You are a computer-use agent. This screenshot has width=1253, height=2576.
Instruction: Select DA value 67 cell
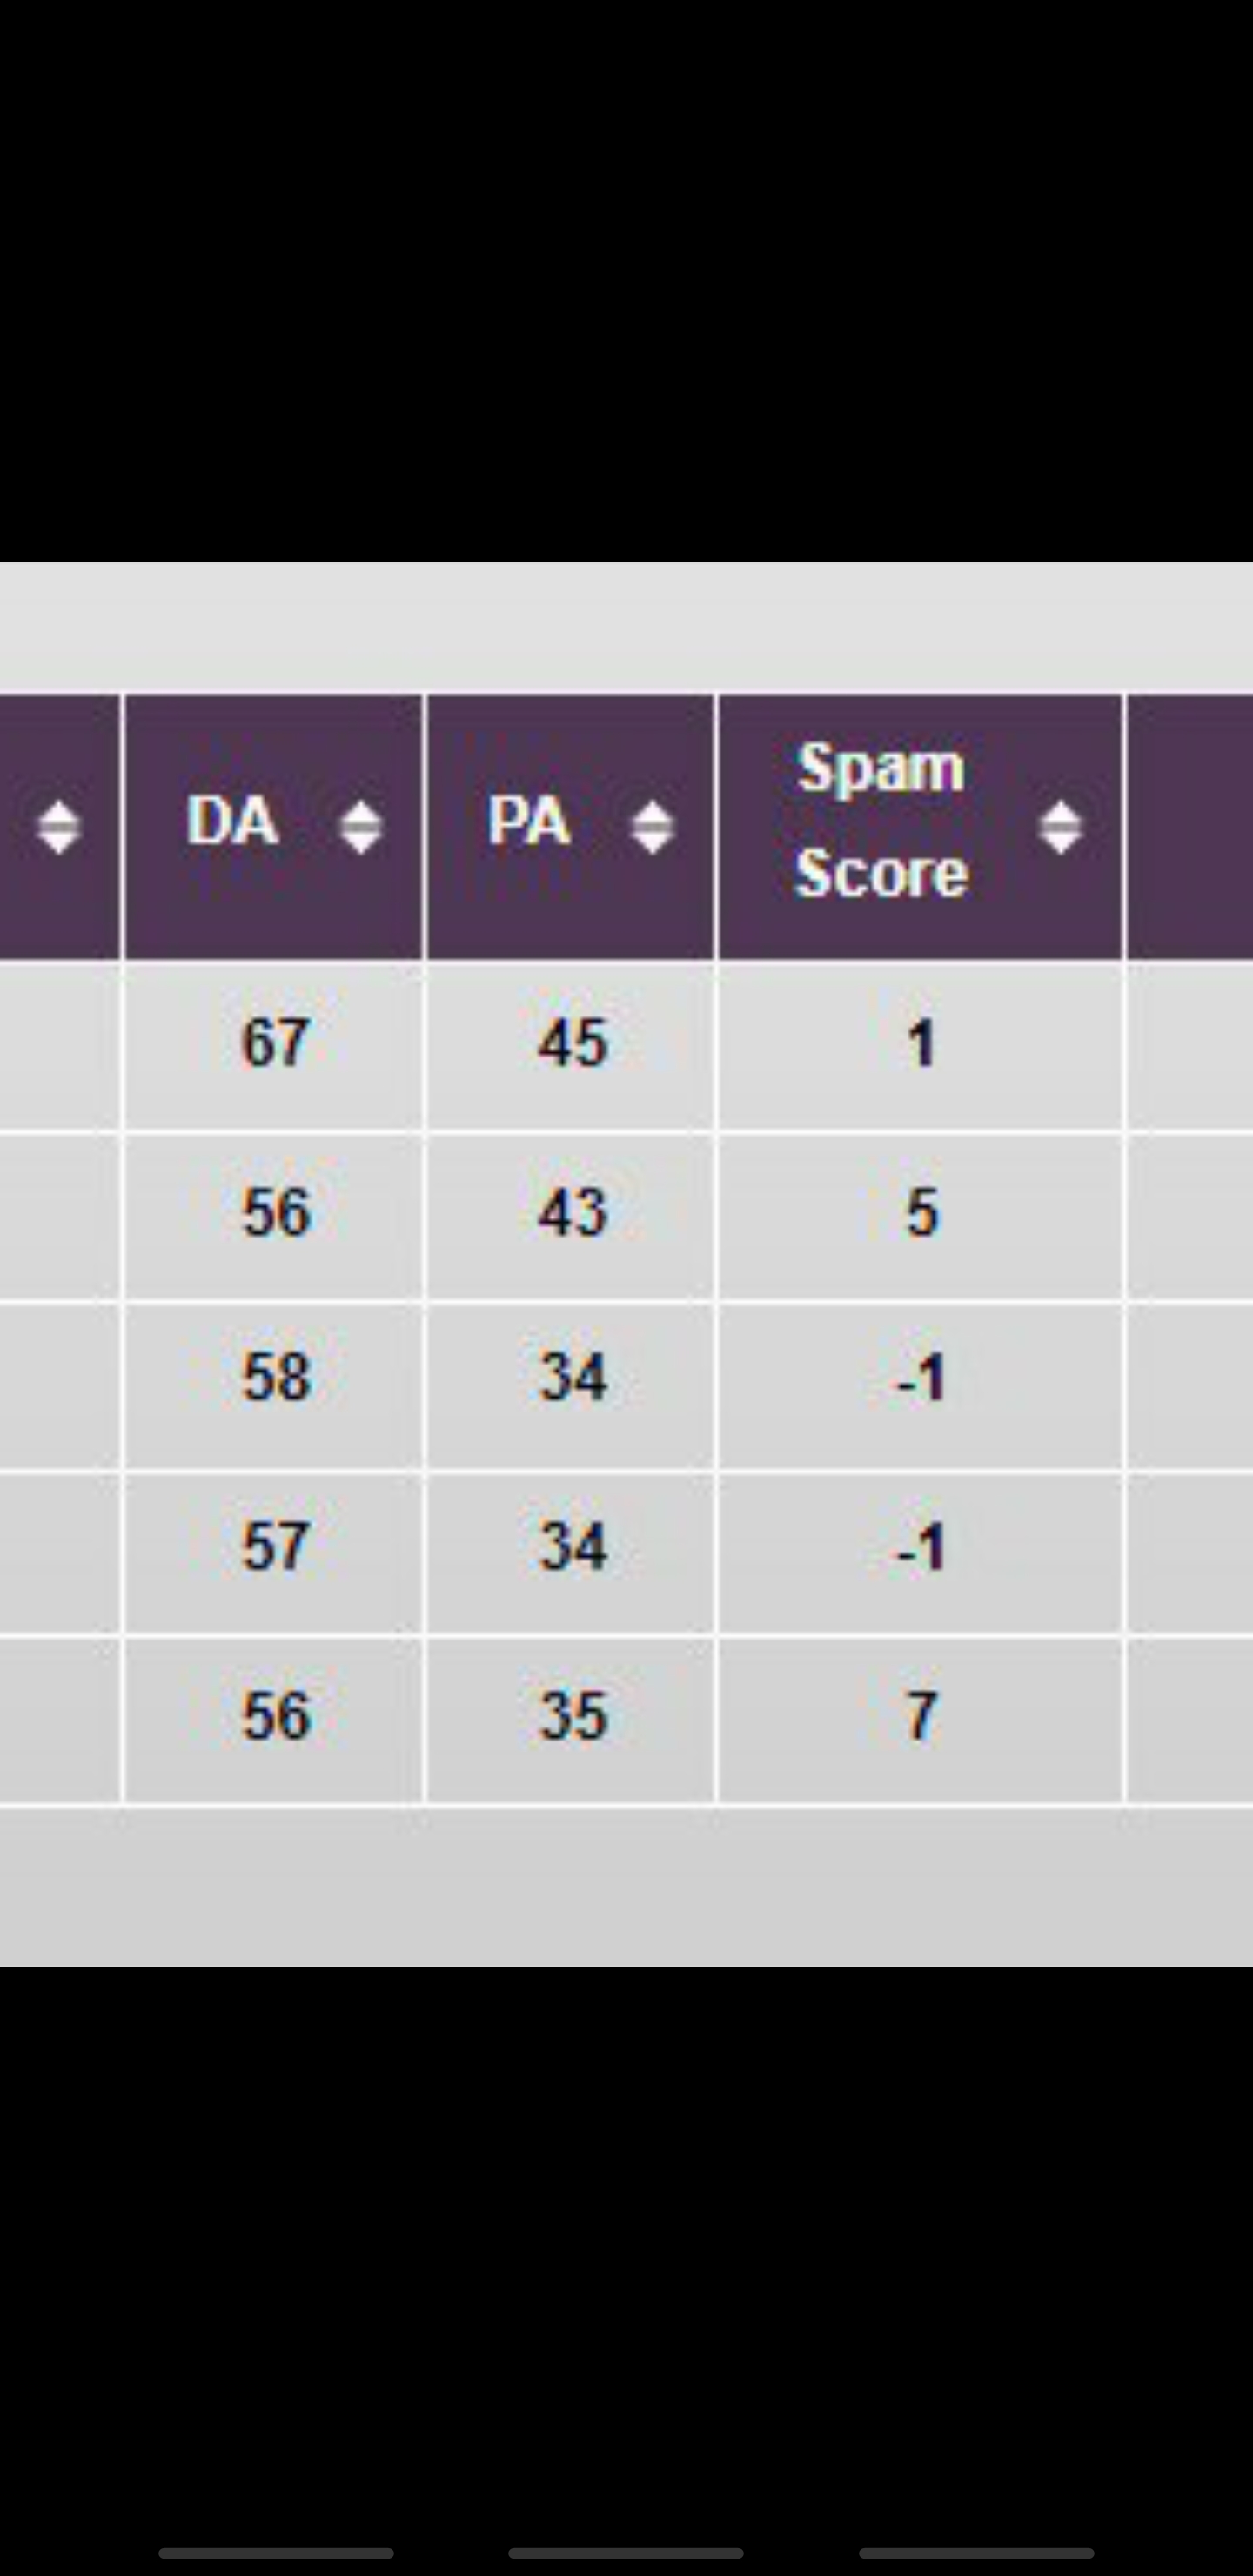tap(273, 1045)
